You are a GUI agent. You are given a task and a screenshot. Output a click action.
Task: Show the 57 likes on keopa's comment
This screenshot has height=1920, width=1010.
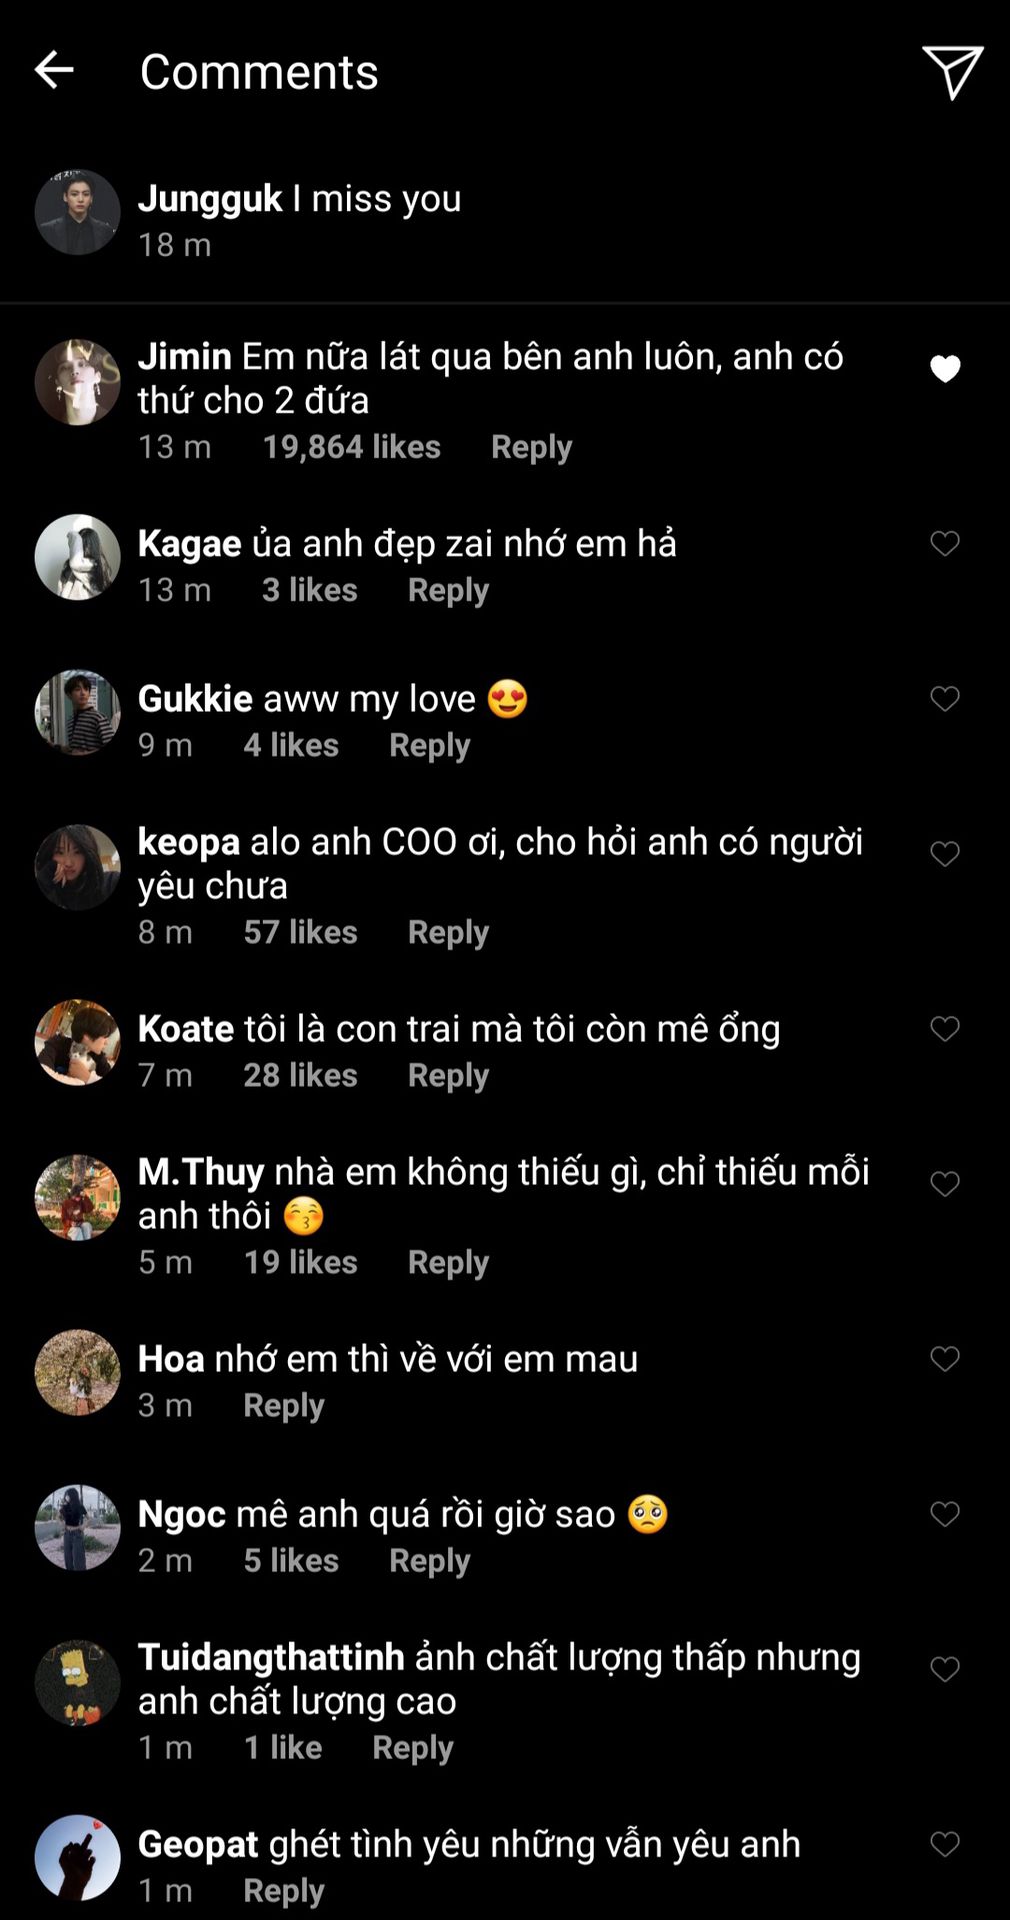click(x=300, y=932)
